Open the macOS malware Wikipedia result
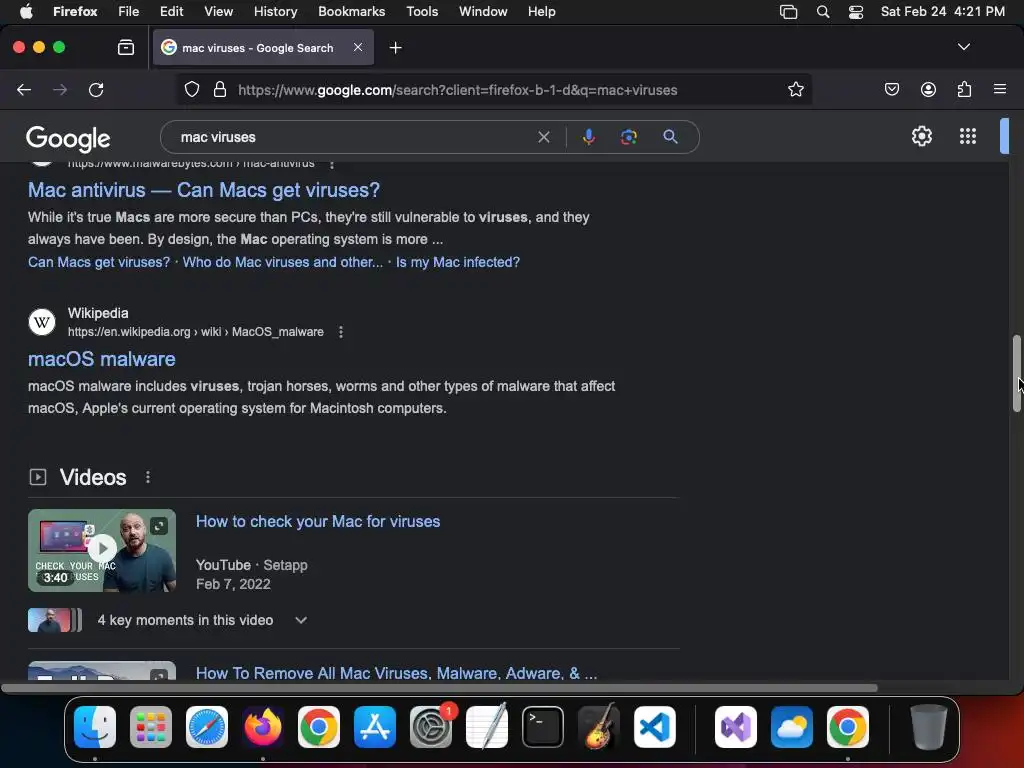Screen dimensions: 1024x768 102,359
